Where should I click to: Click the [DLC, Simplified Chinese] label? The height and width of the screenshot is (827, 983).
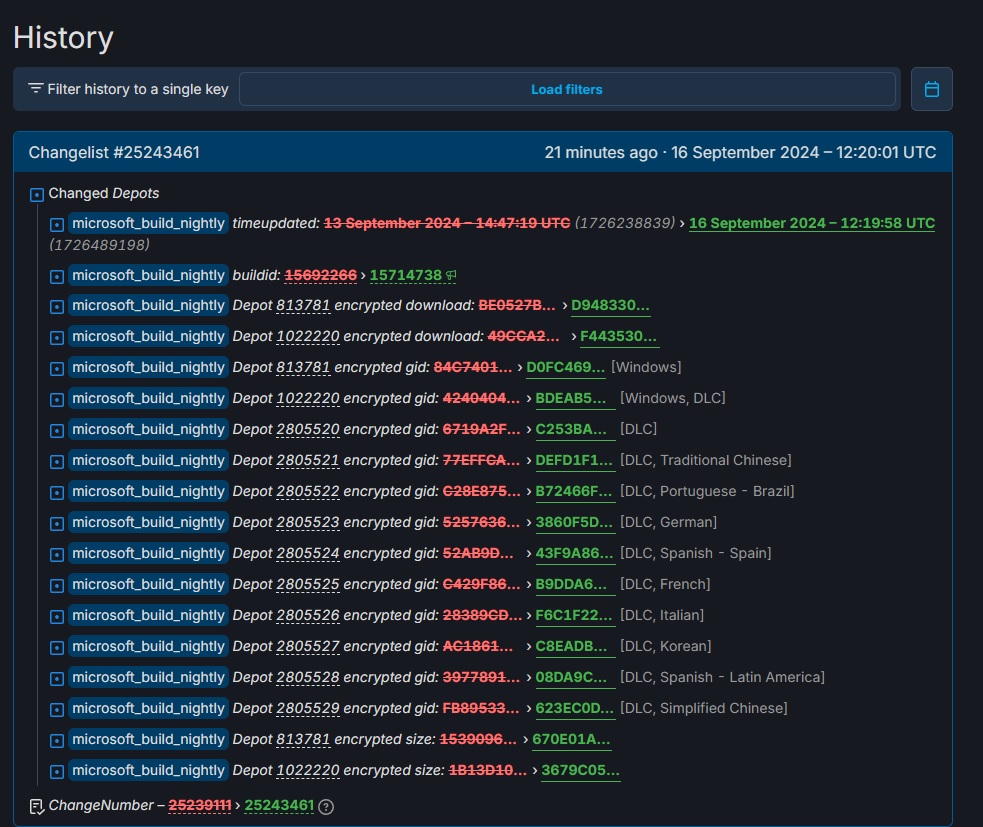click(x=703, y=708)
